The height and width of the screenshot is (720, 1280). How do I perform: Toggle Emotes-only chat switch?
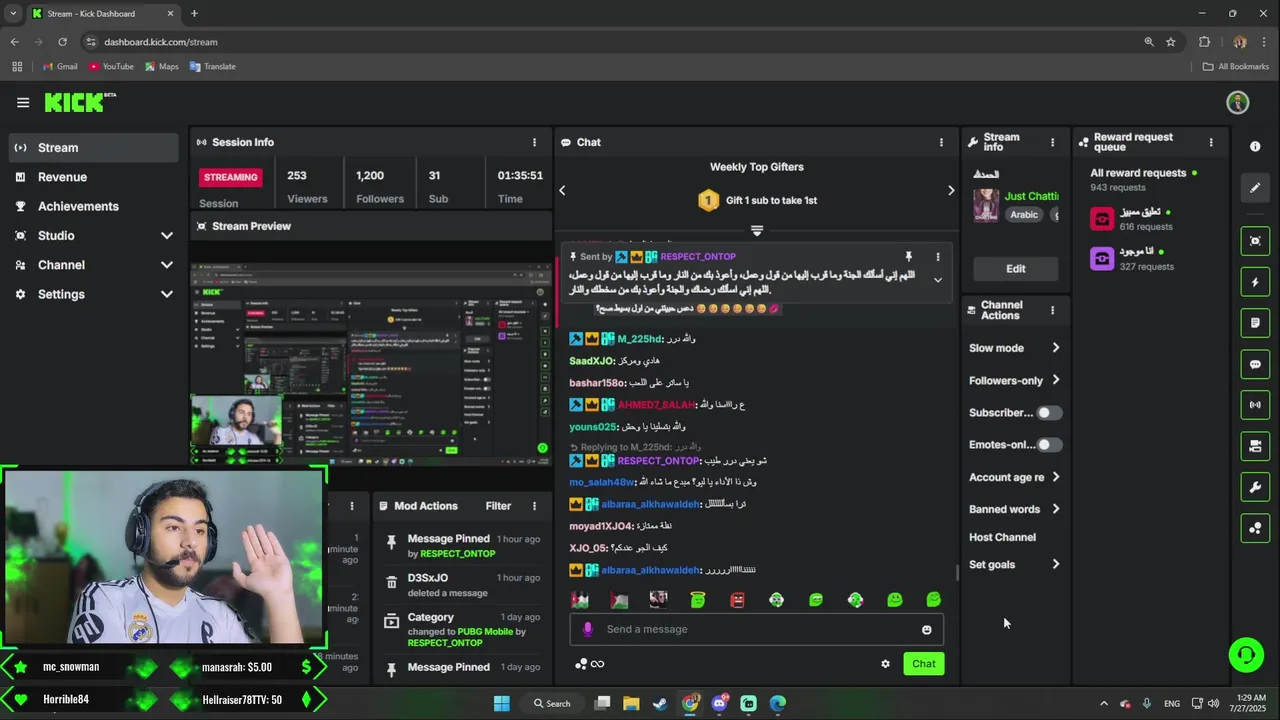1048,445
